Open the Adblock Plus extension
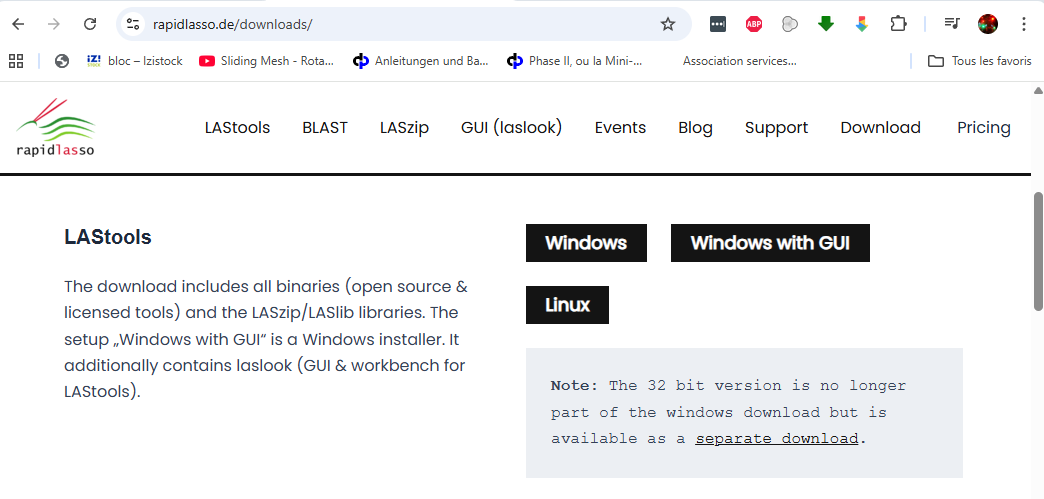This screenshot has width=1044, height=499. tap(754, 24)
